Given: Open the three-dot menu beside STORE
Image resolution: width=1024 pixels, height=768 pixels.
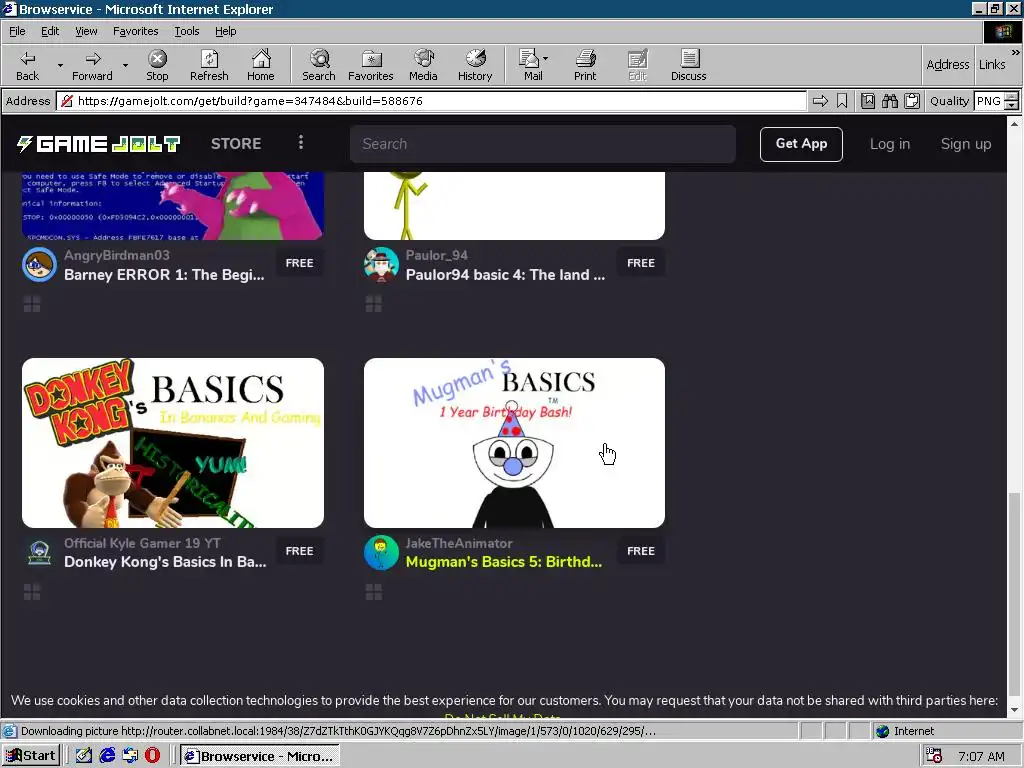Looking at the screenshot, I should pos(300,142).
